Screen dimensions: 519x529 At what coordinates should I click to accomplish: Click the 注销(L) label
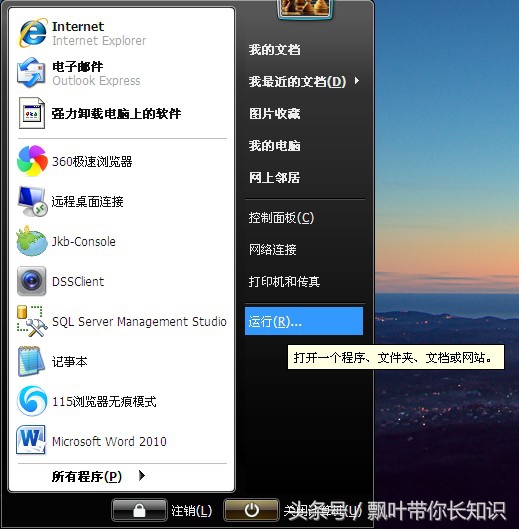tap(191, 510)
